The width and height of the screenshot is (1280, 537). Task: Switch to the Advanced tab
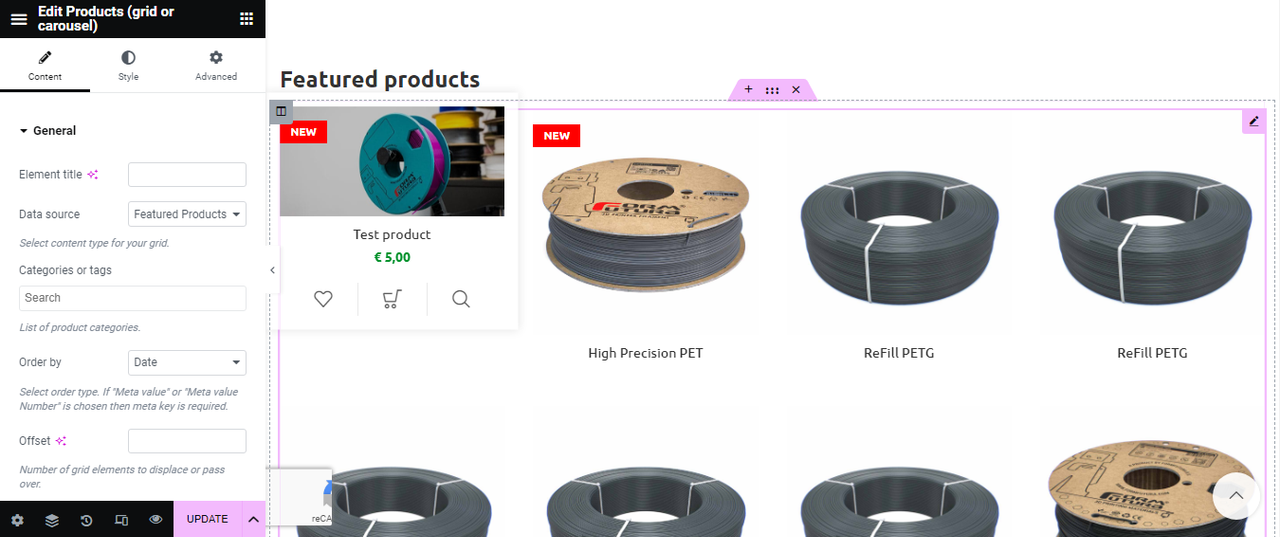click(x=216, y=66)
